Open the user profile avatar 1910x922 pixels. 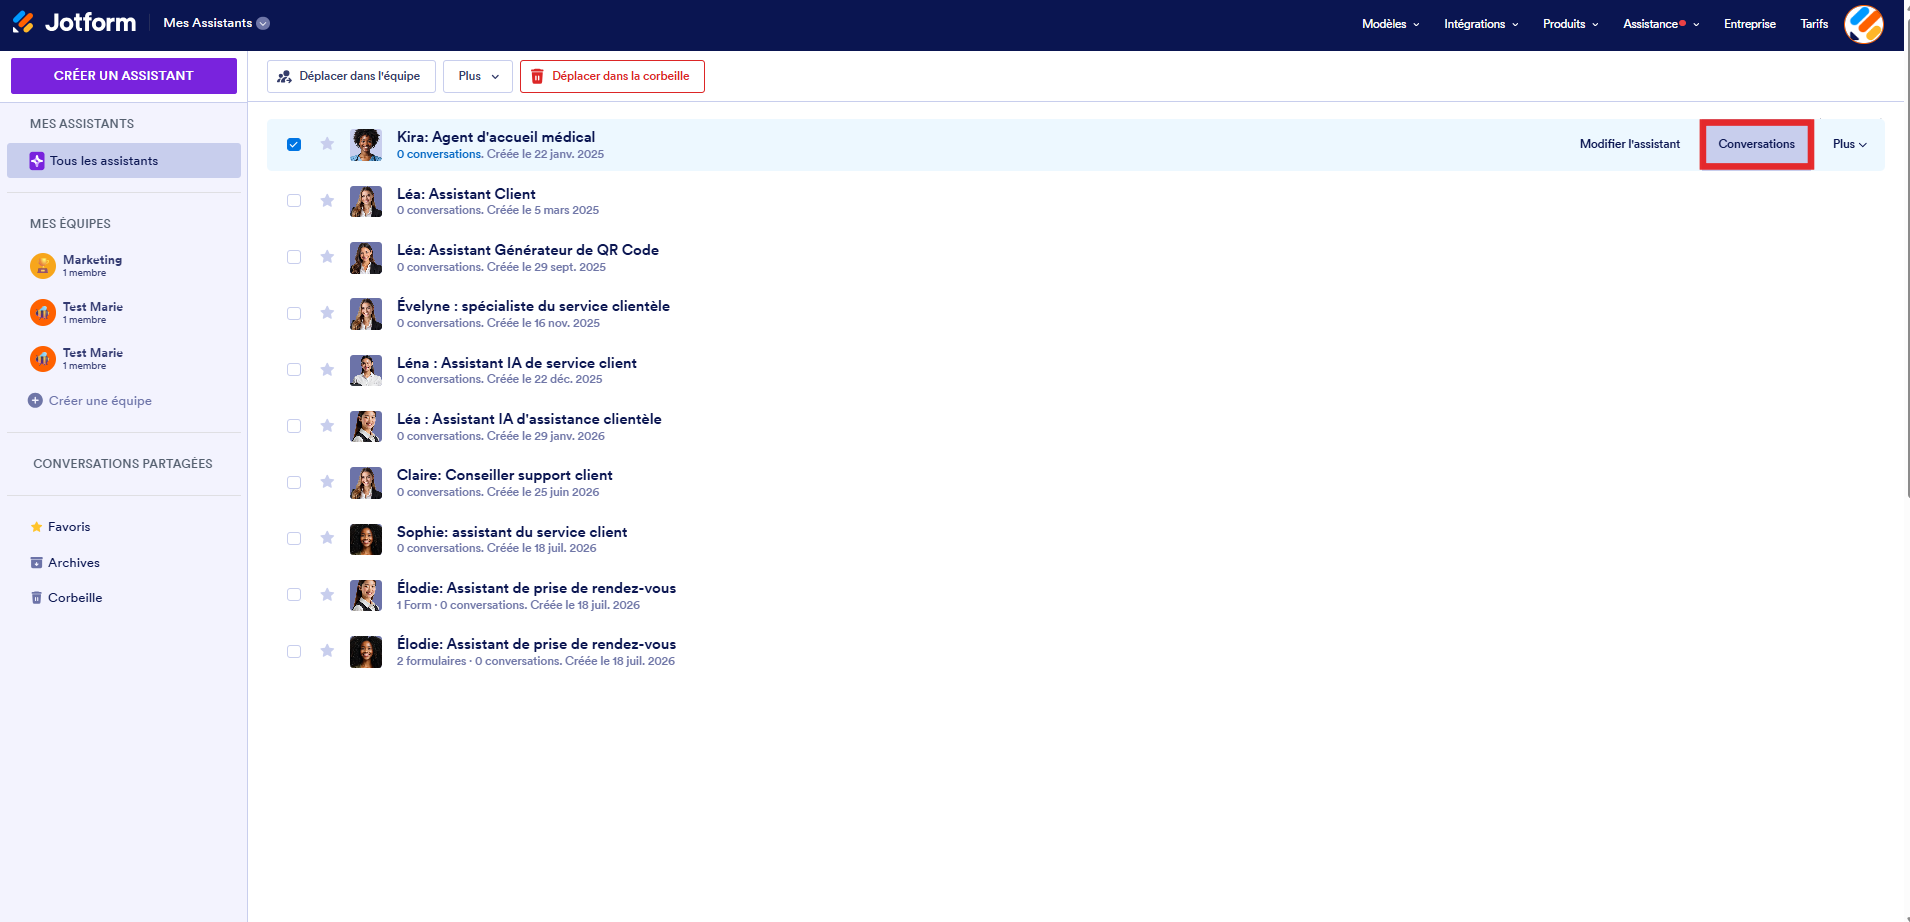1864,24
